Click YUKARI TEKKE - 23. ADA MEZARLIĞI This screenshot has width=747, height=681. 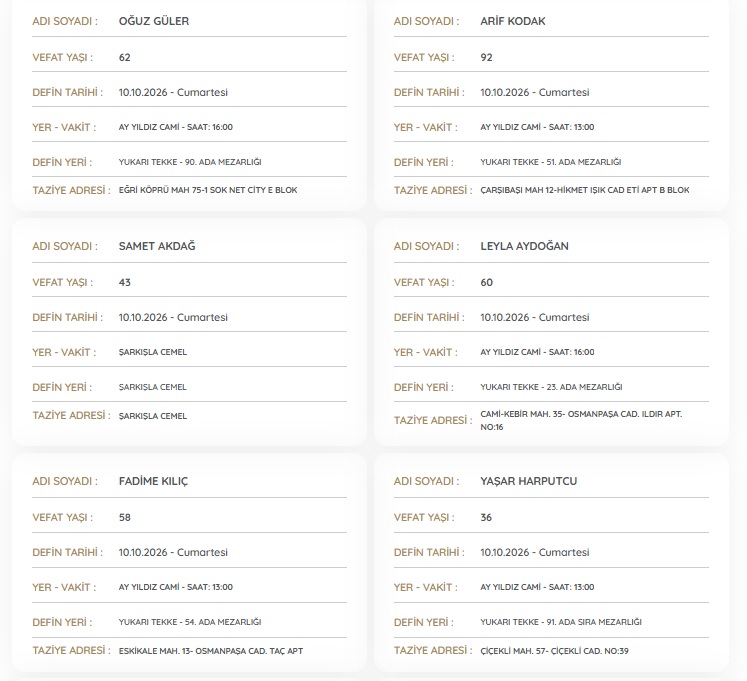click(x=551, y=387)
